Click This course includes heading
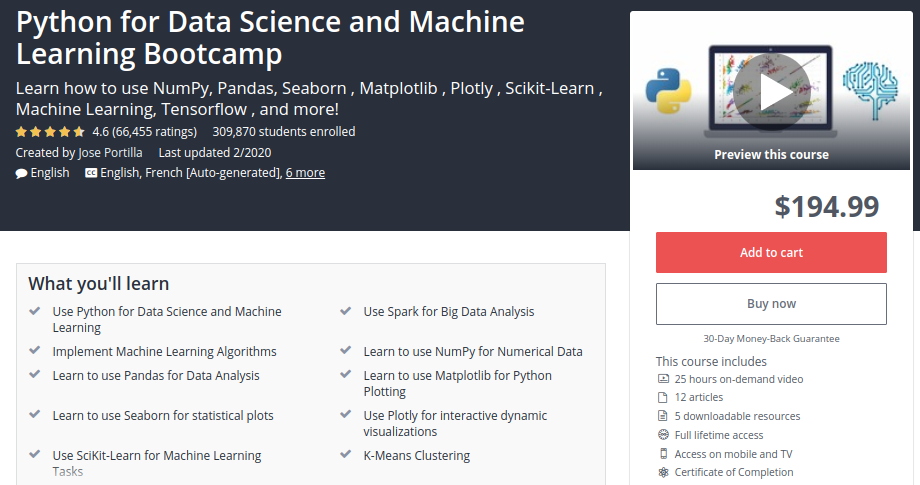The height and width of the screenshot is (485, 920). tap(711, 361)
